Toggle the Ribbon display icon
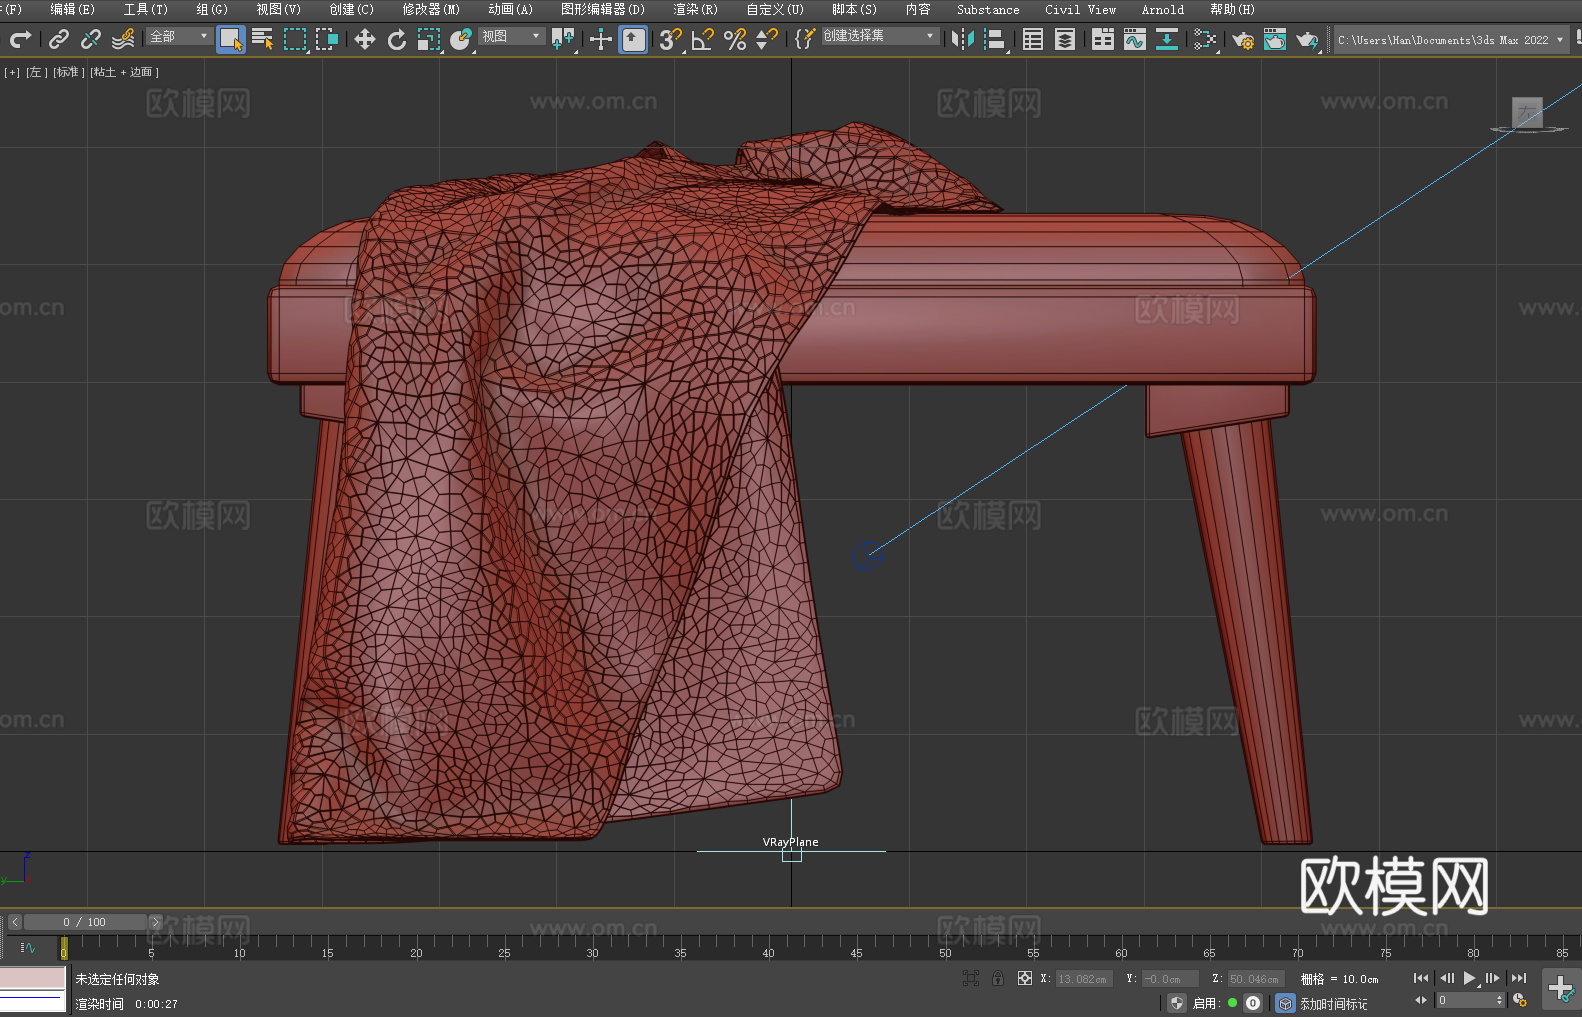 click(x=1103, y=39)
